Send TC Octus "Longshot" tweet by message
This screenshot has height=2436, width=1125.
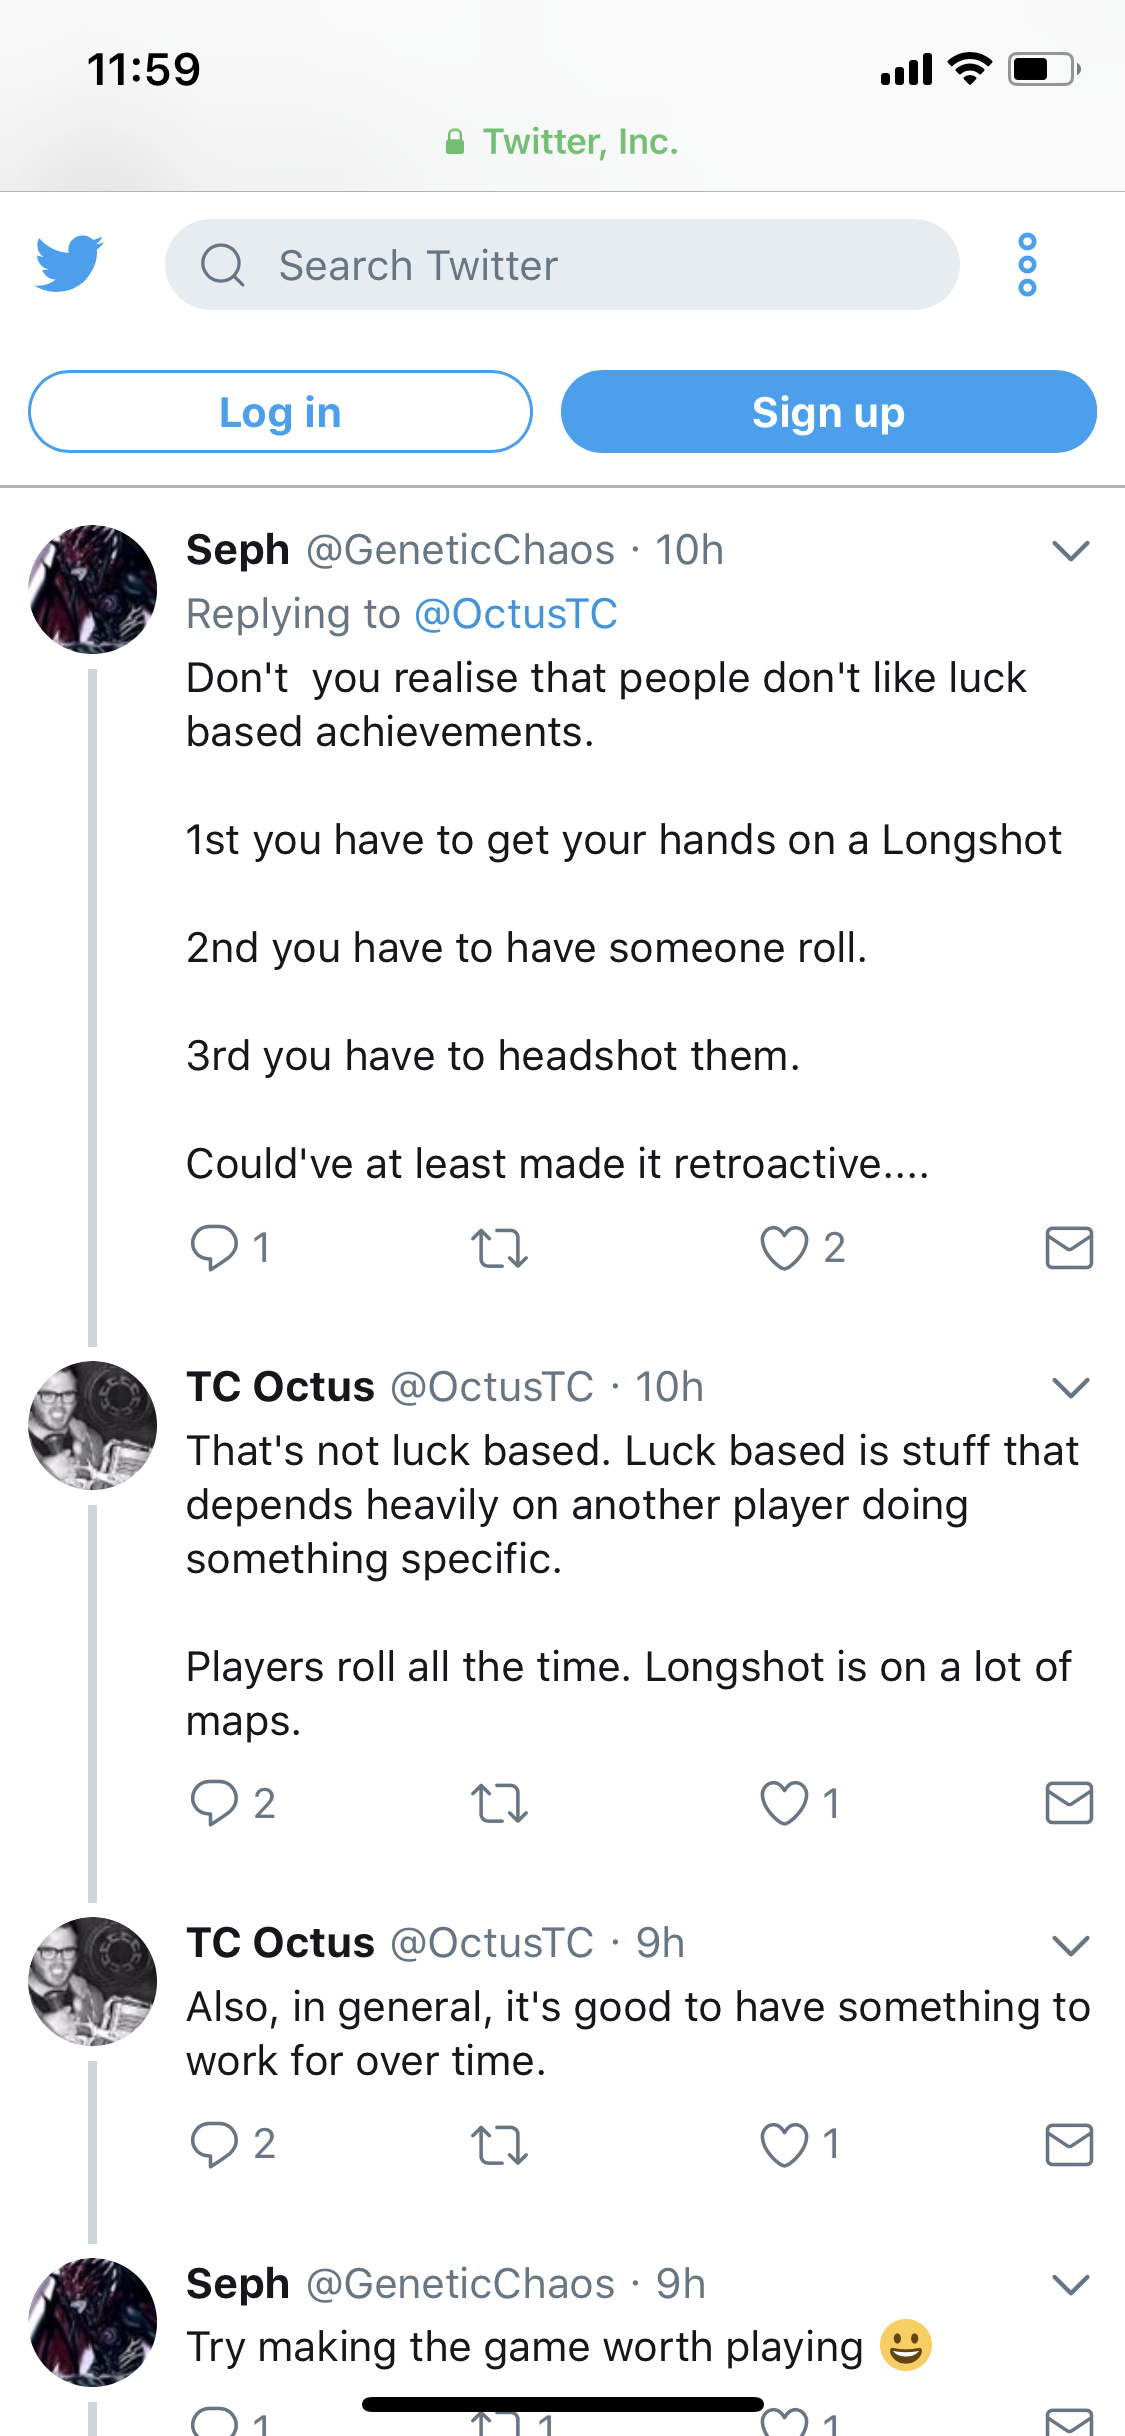click(x=1069, y=1803)
